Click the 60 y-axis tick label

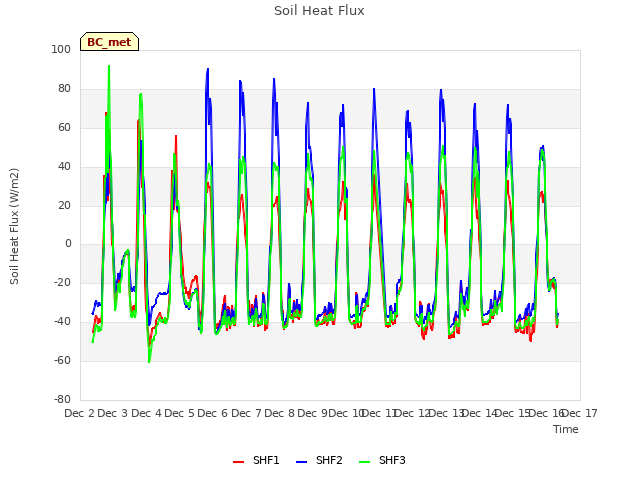pos(64,127)
